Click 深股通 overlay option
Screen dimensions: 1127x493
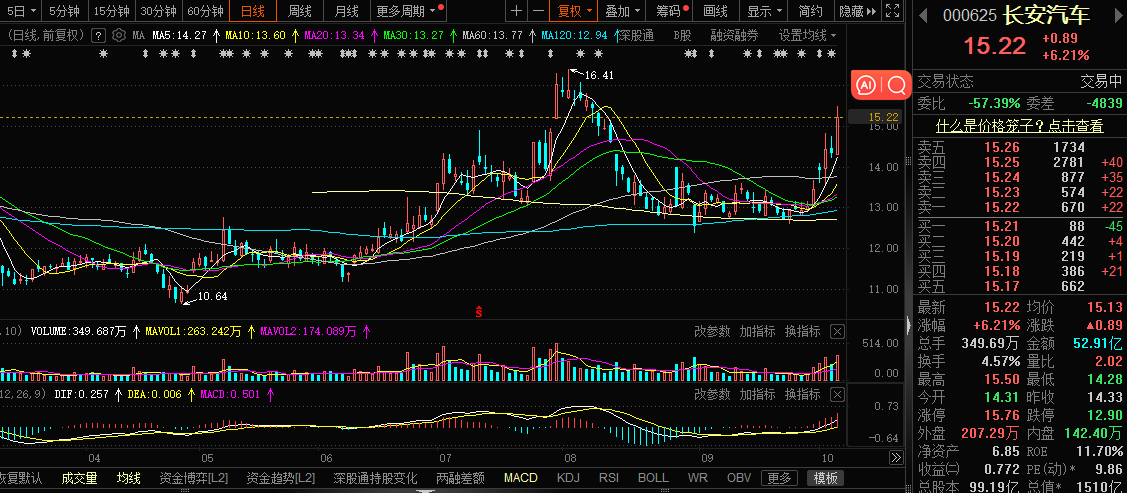coord(637,35)
